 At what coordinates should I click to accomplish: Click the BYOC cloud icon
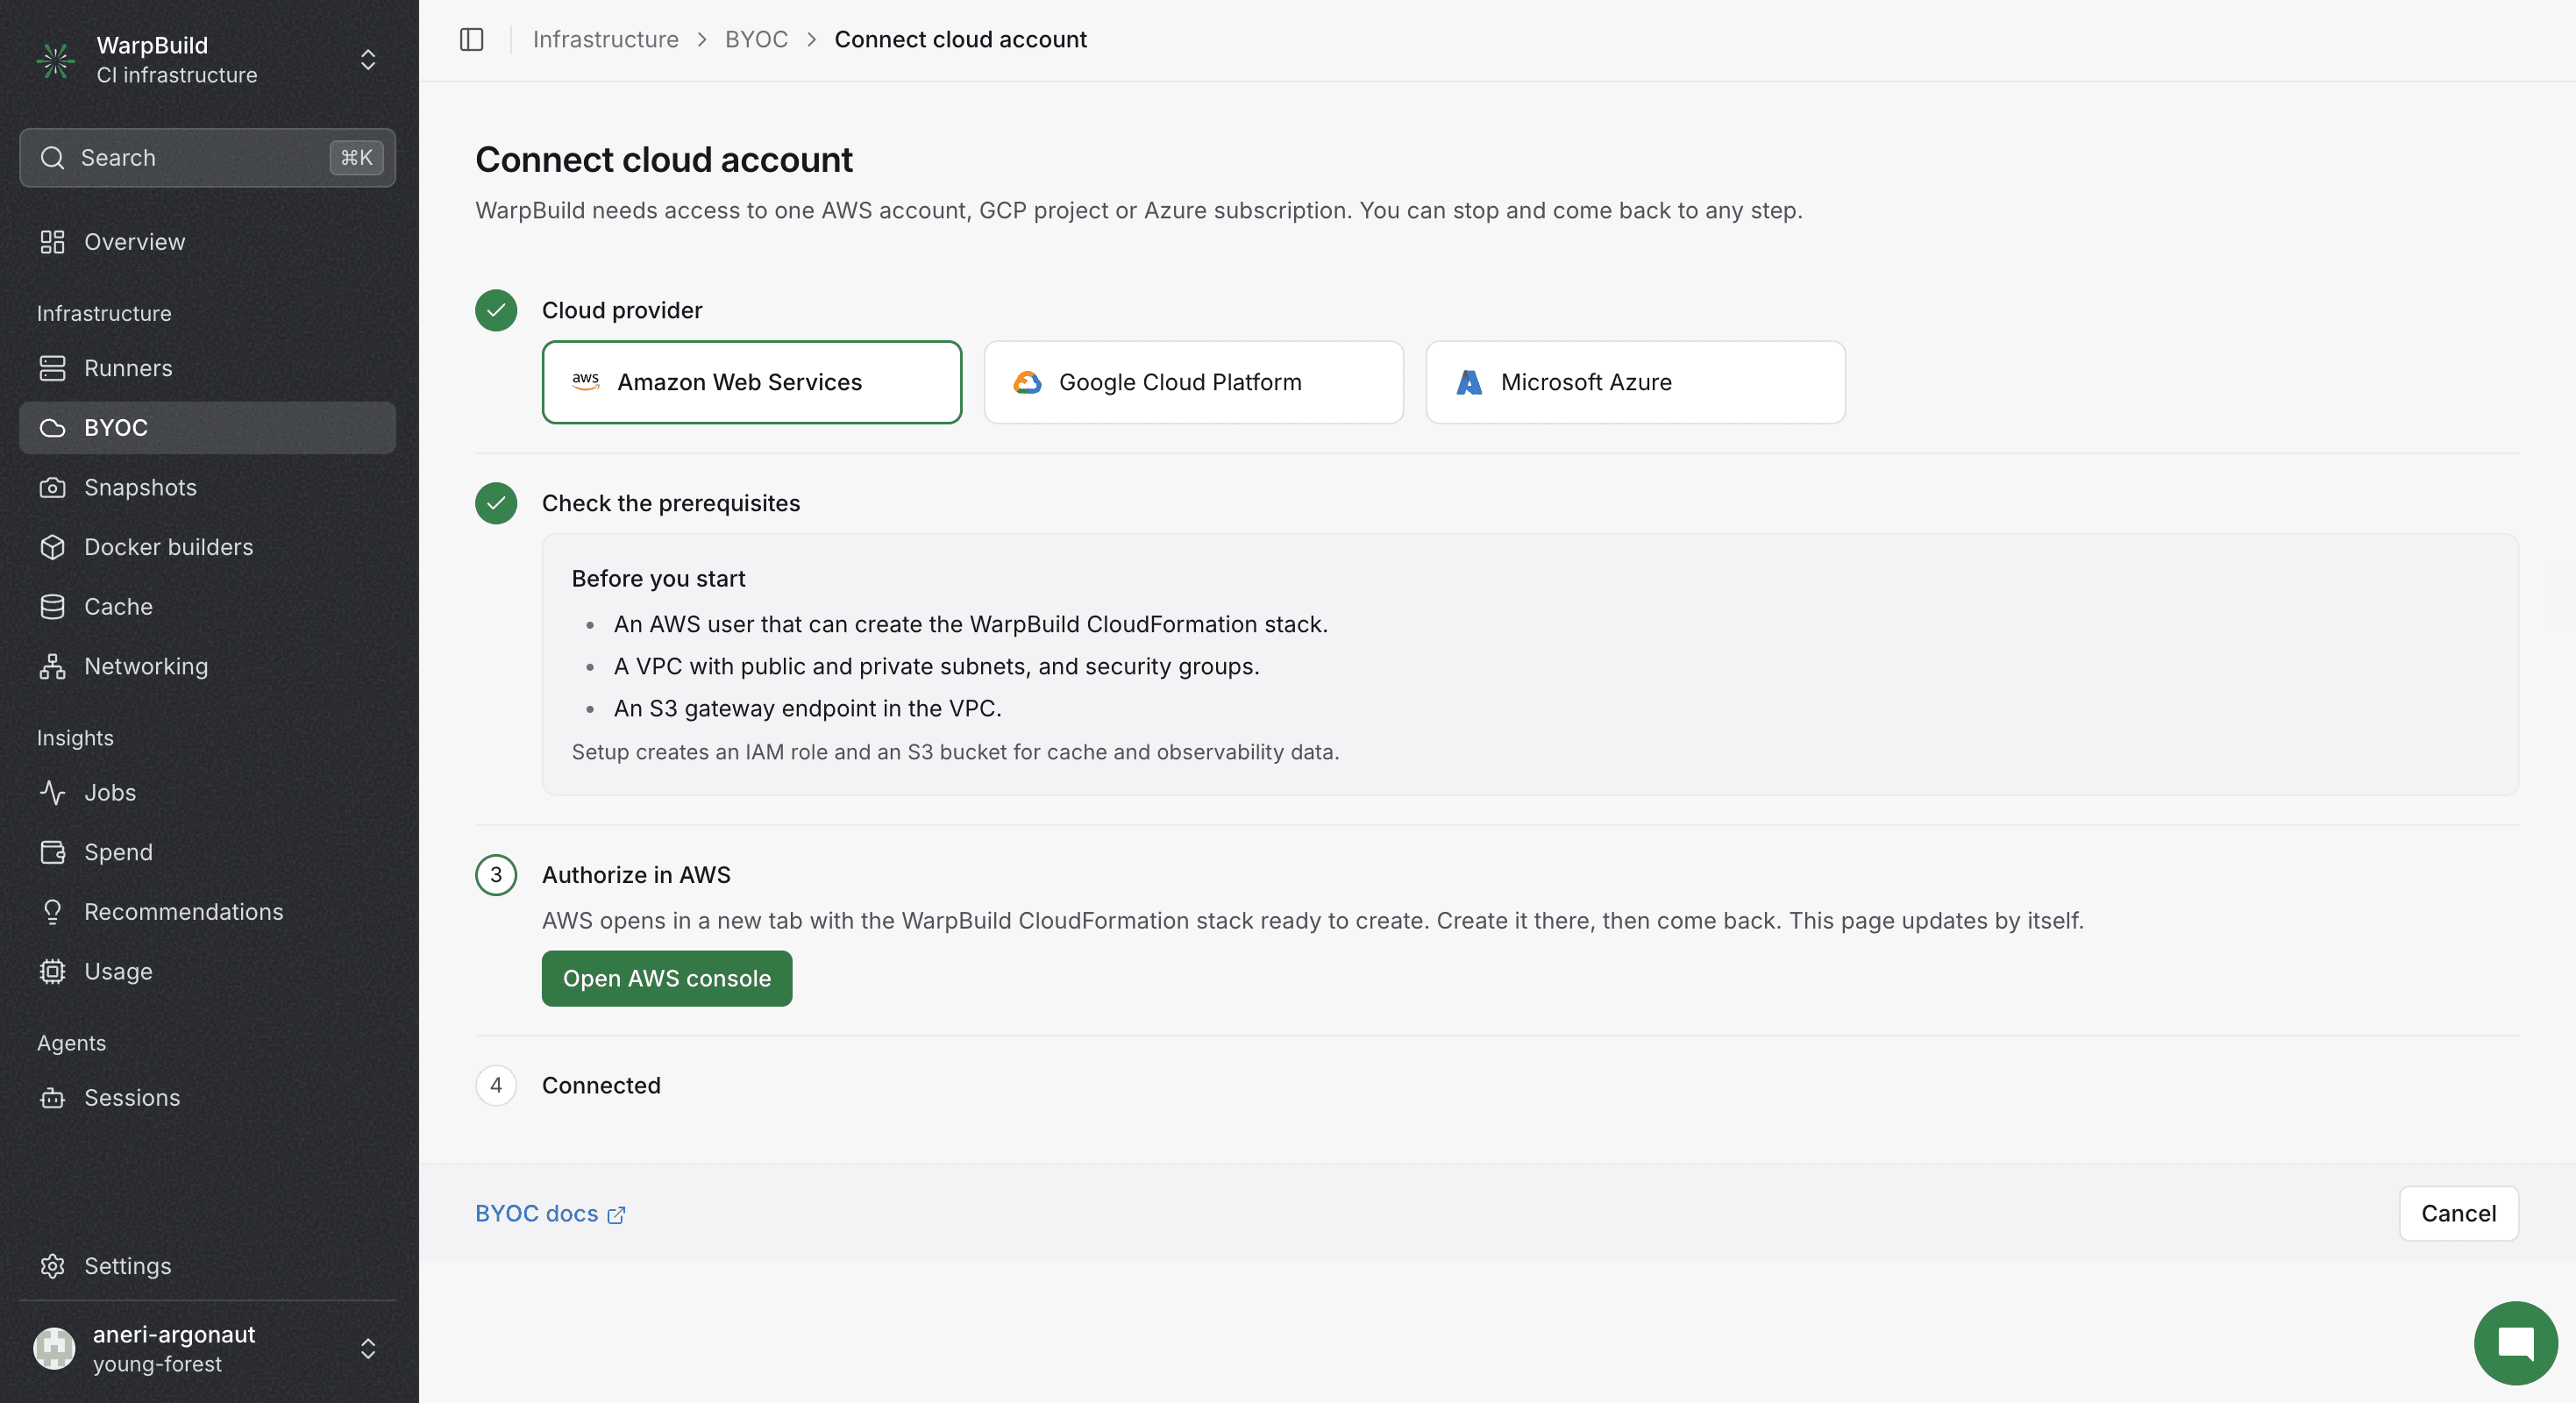(52, 428)
